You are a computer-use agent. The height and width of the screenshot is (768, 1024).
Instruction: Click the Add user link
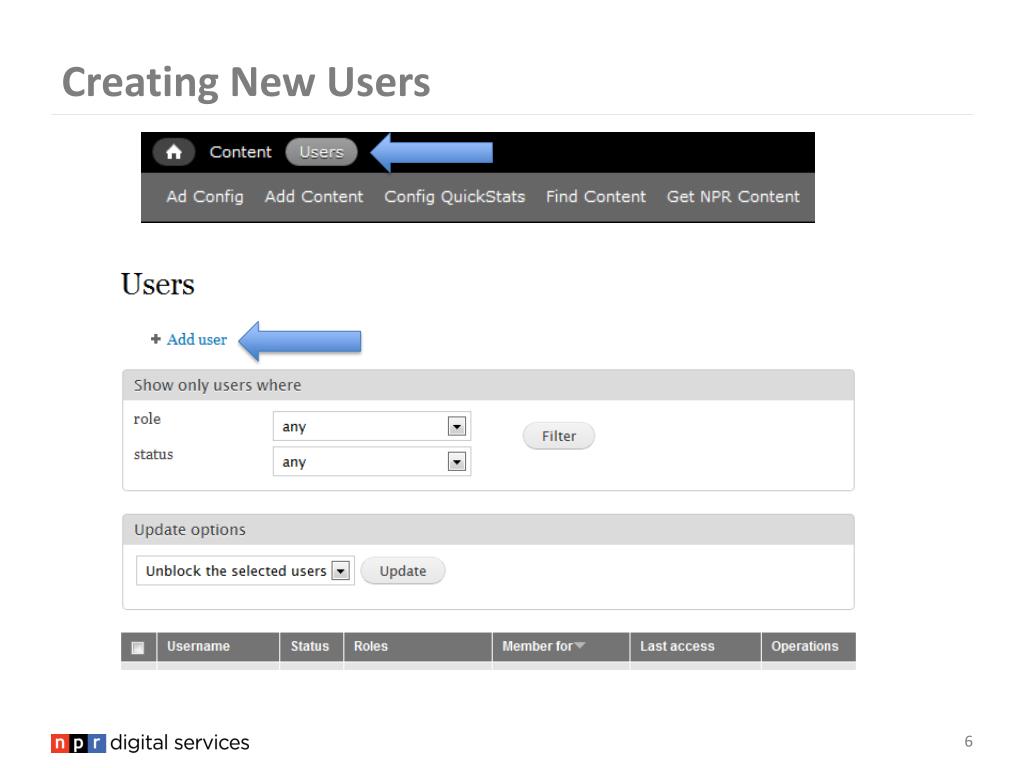pos(197,340)
